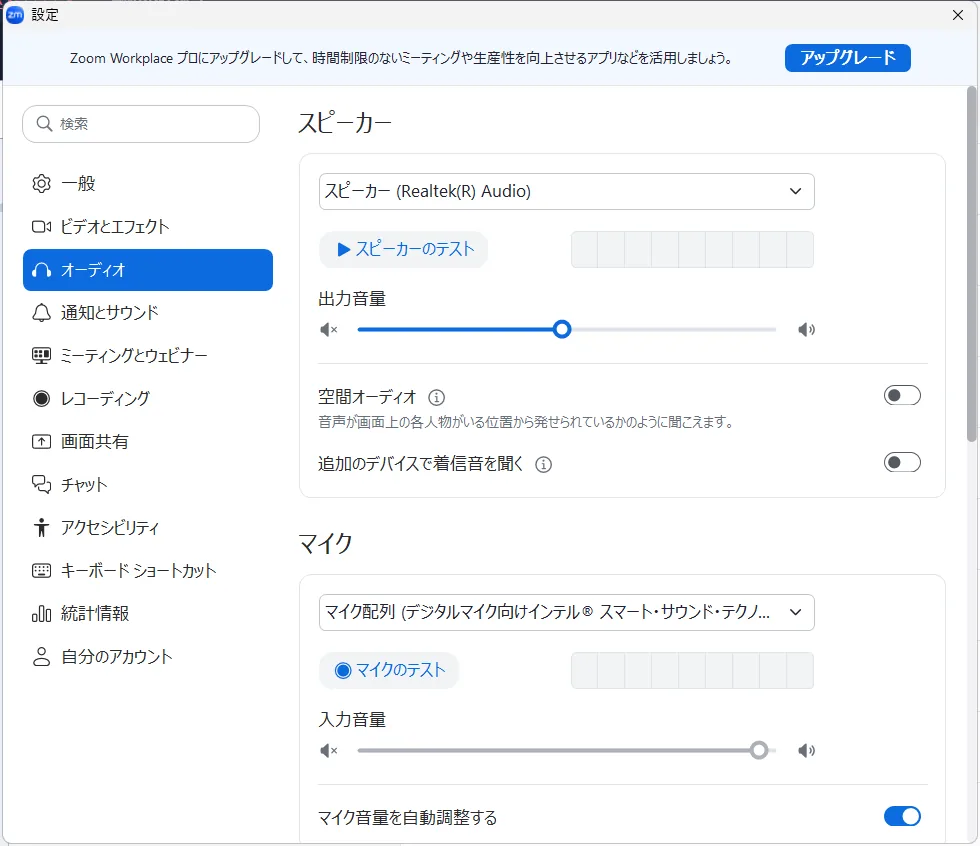The height and width of the screenshot is (846, 980).
Task: Click the 出力音量 slider handle
Action: 562,329
